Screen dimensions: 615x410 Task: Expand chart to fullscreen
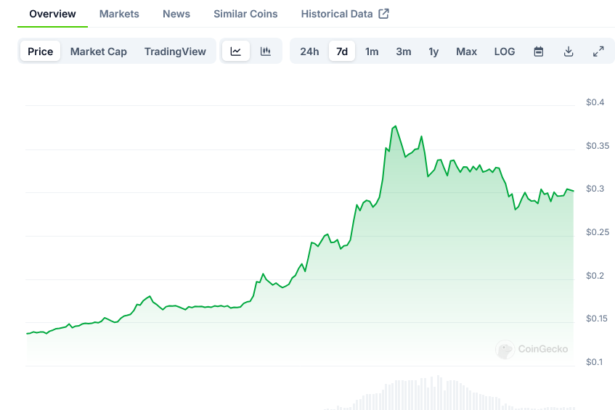click(x=598, y=51)
